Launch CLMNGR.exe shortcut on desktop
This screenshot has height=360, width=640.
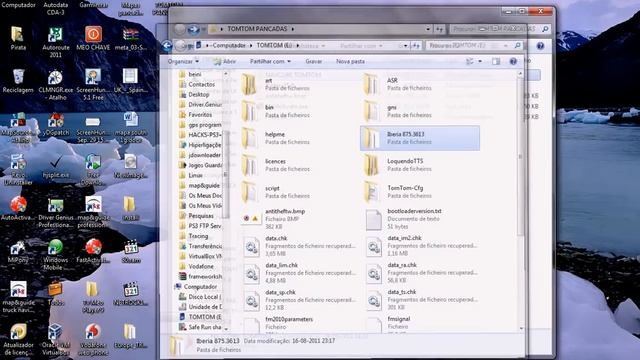pos(55,85)
